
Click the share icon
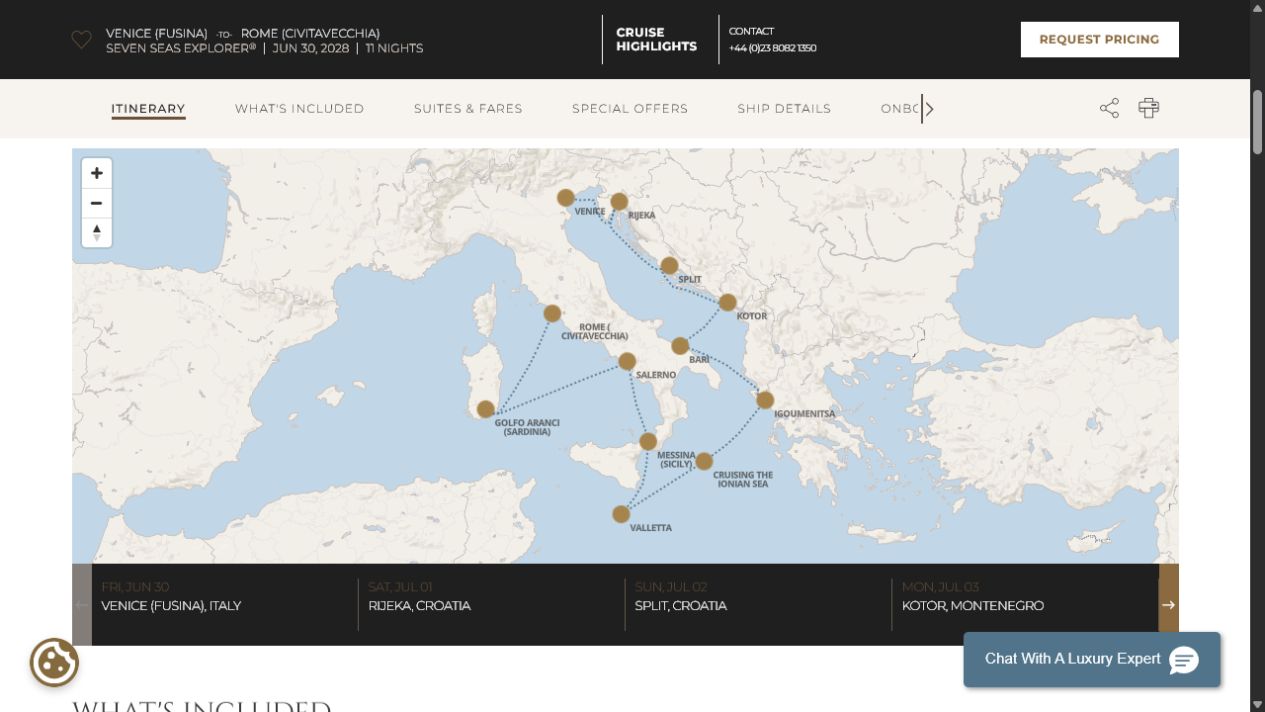tap(1109, 108)
